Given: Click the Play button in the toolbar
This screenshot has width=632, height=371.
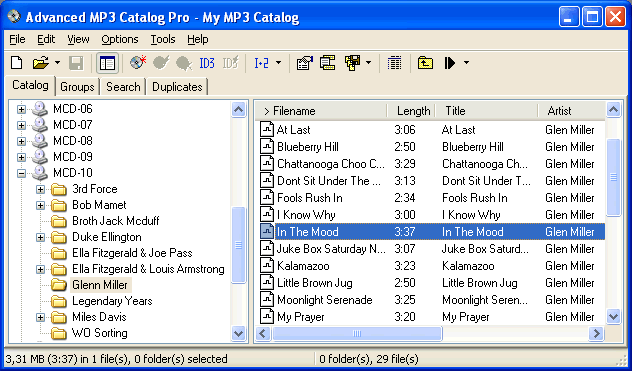Looking at the screenshot, I should pos(450,63).
